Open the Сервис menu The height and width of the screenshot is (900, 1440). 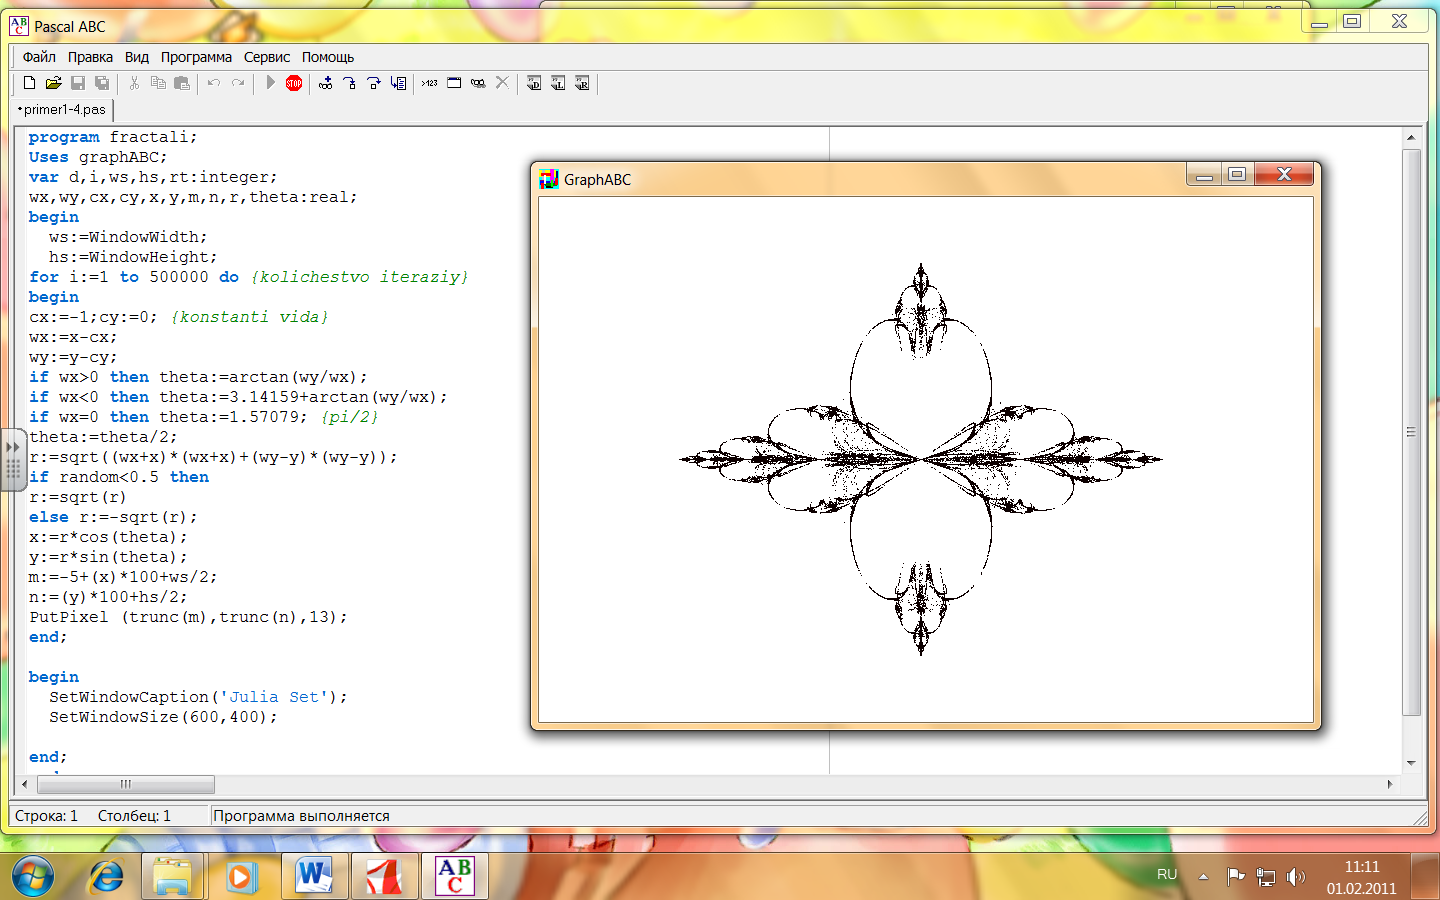(266, 57)
